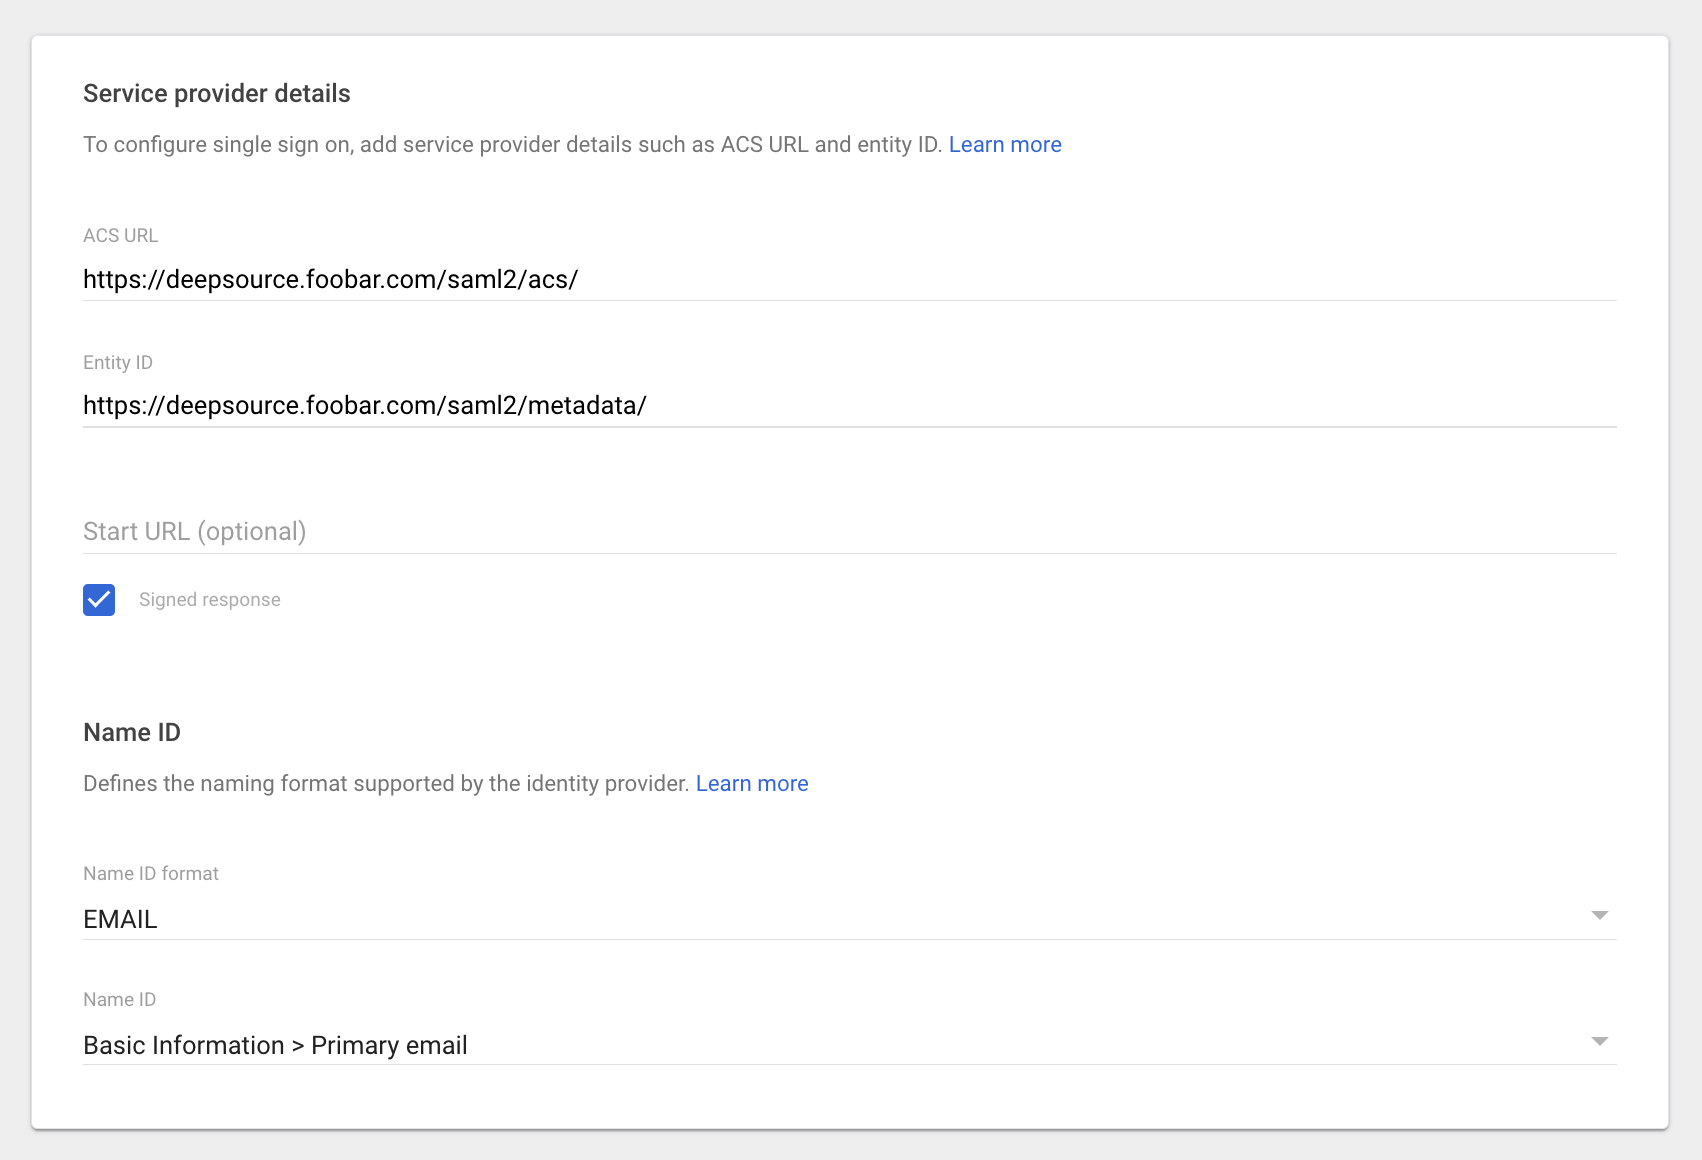Screen dimensions: 1702x1160
Task: Click the ACS URL input field
Action: click(x=848, y=279)
